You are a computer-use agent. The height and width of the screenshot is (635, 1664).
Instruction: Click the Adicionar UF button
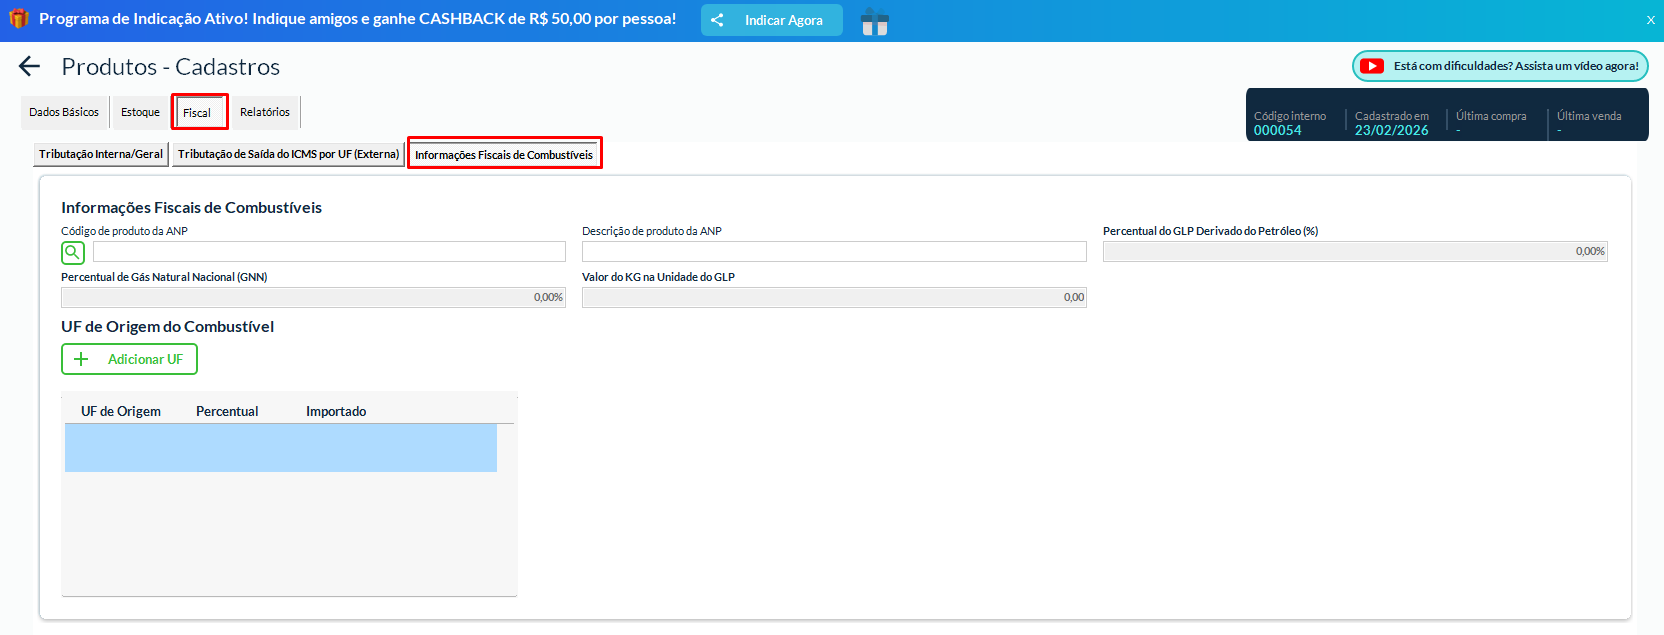(x=130, y=359)
